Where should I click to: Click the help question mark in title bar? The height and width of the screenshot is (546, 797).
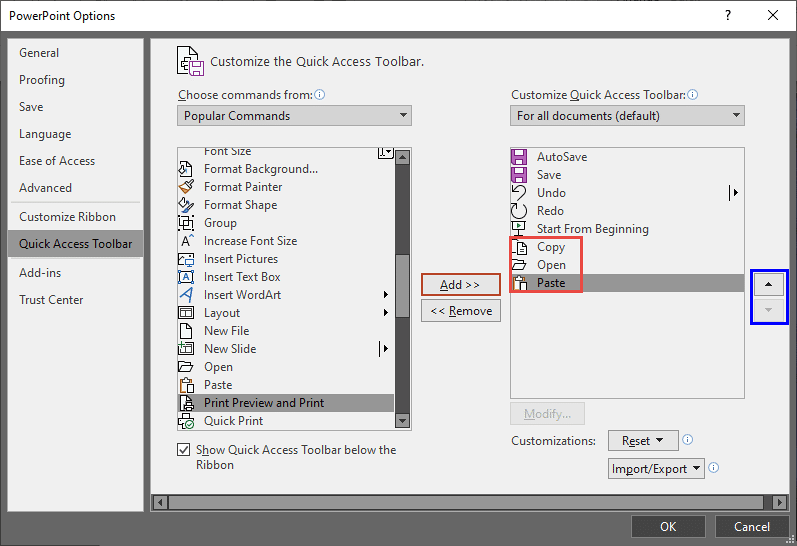[728, 15]
